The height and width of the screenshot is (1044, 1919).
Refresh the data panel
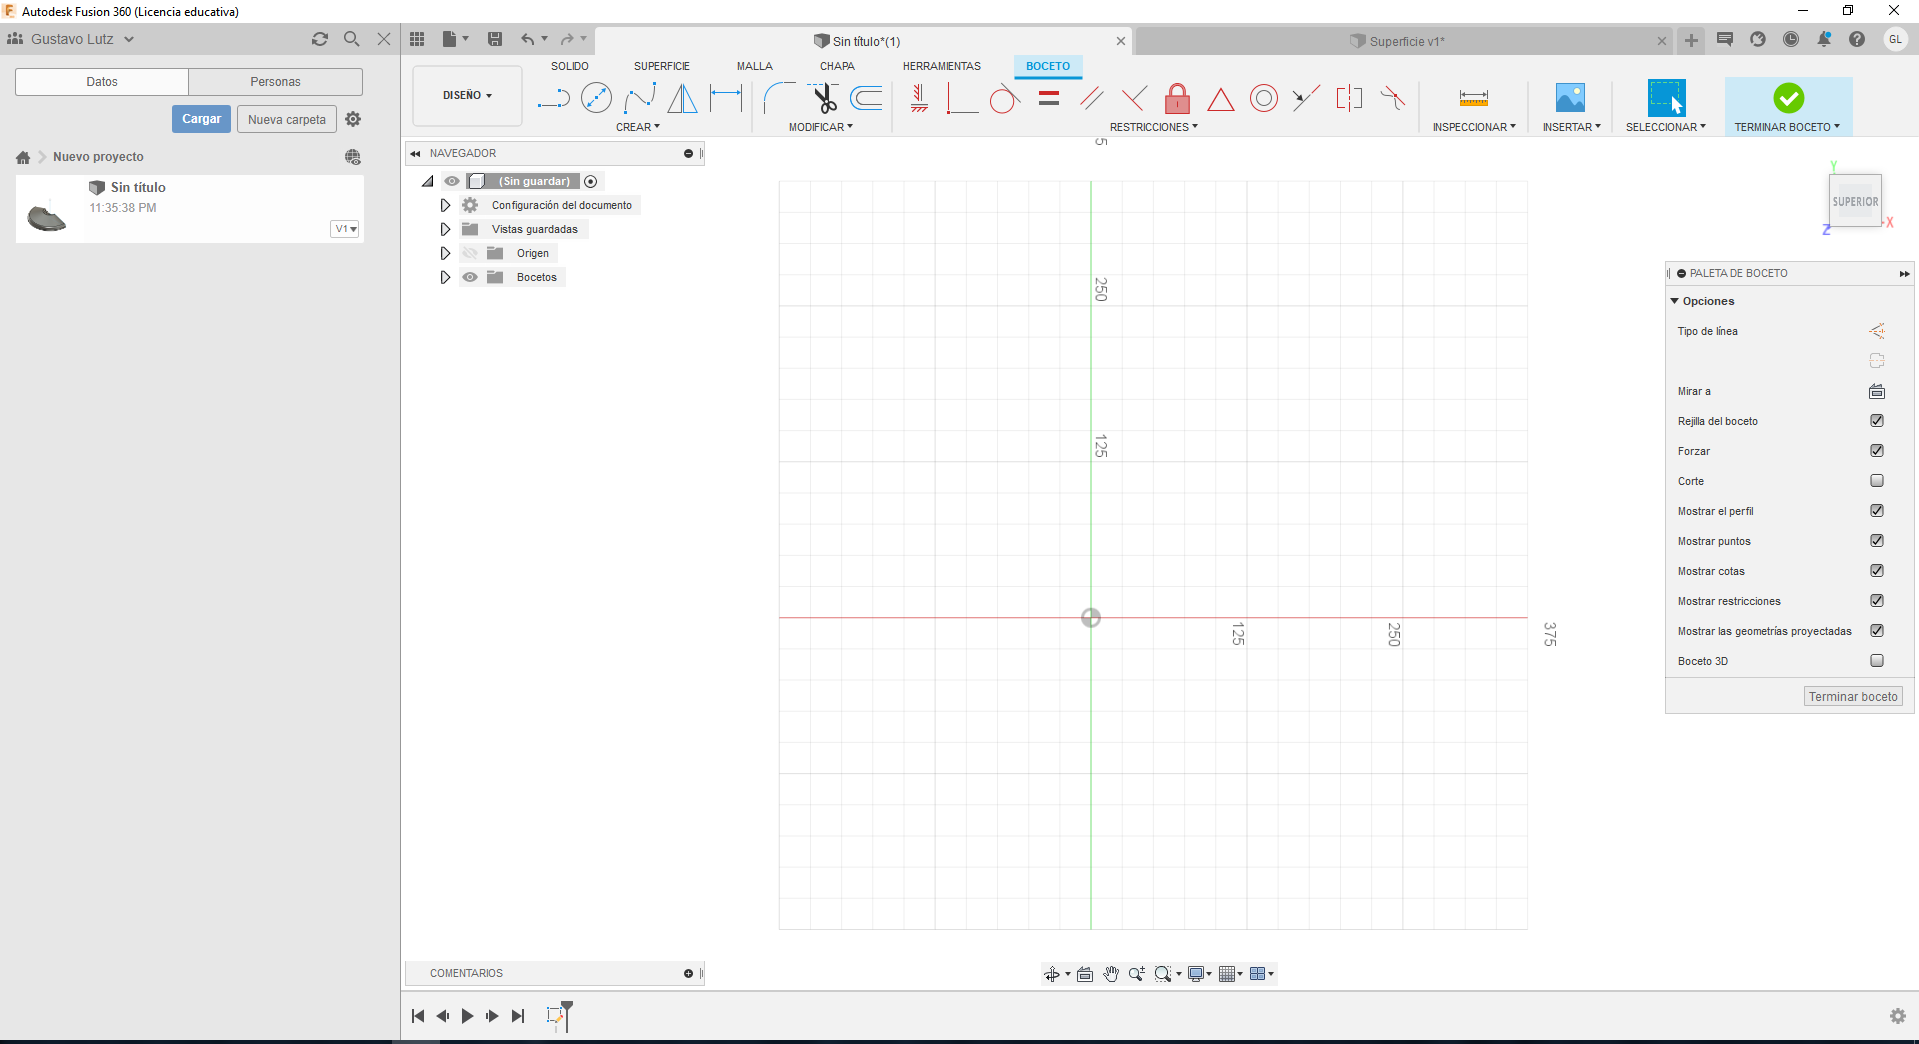[x=320, y=39]
